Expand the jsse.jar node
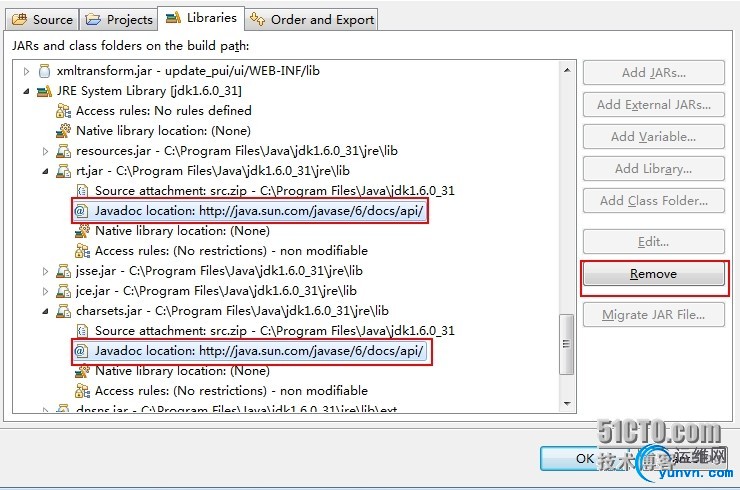 pyautogui.click(x=45, y=271)
